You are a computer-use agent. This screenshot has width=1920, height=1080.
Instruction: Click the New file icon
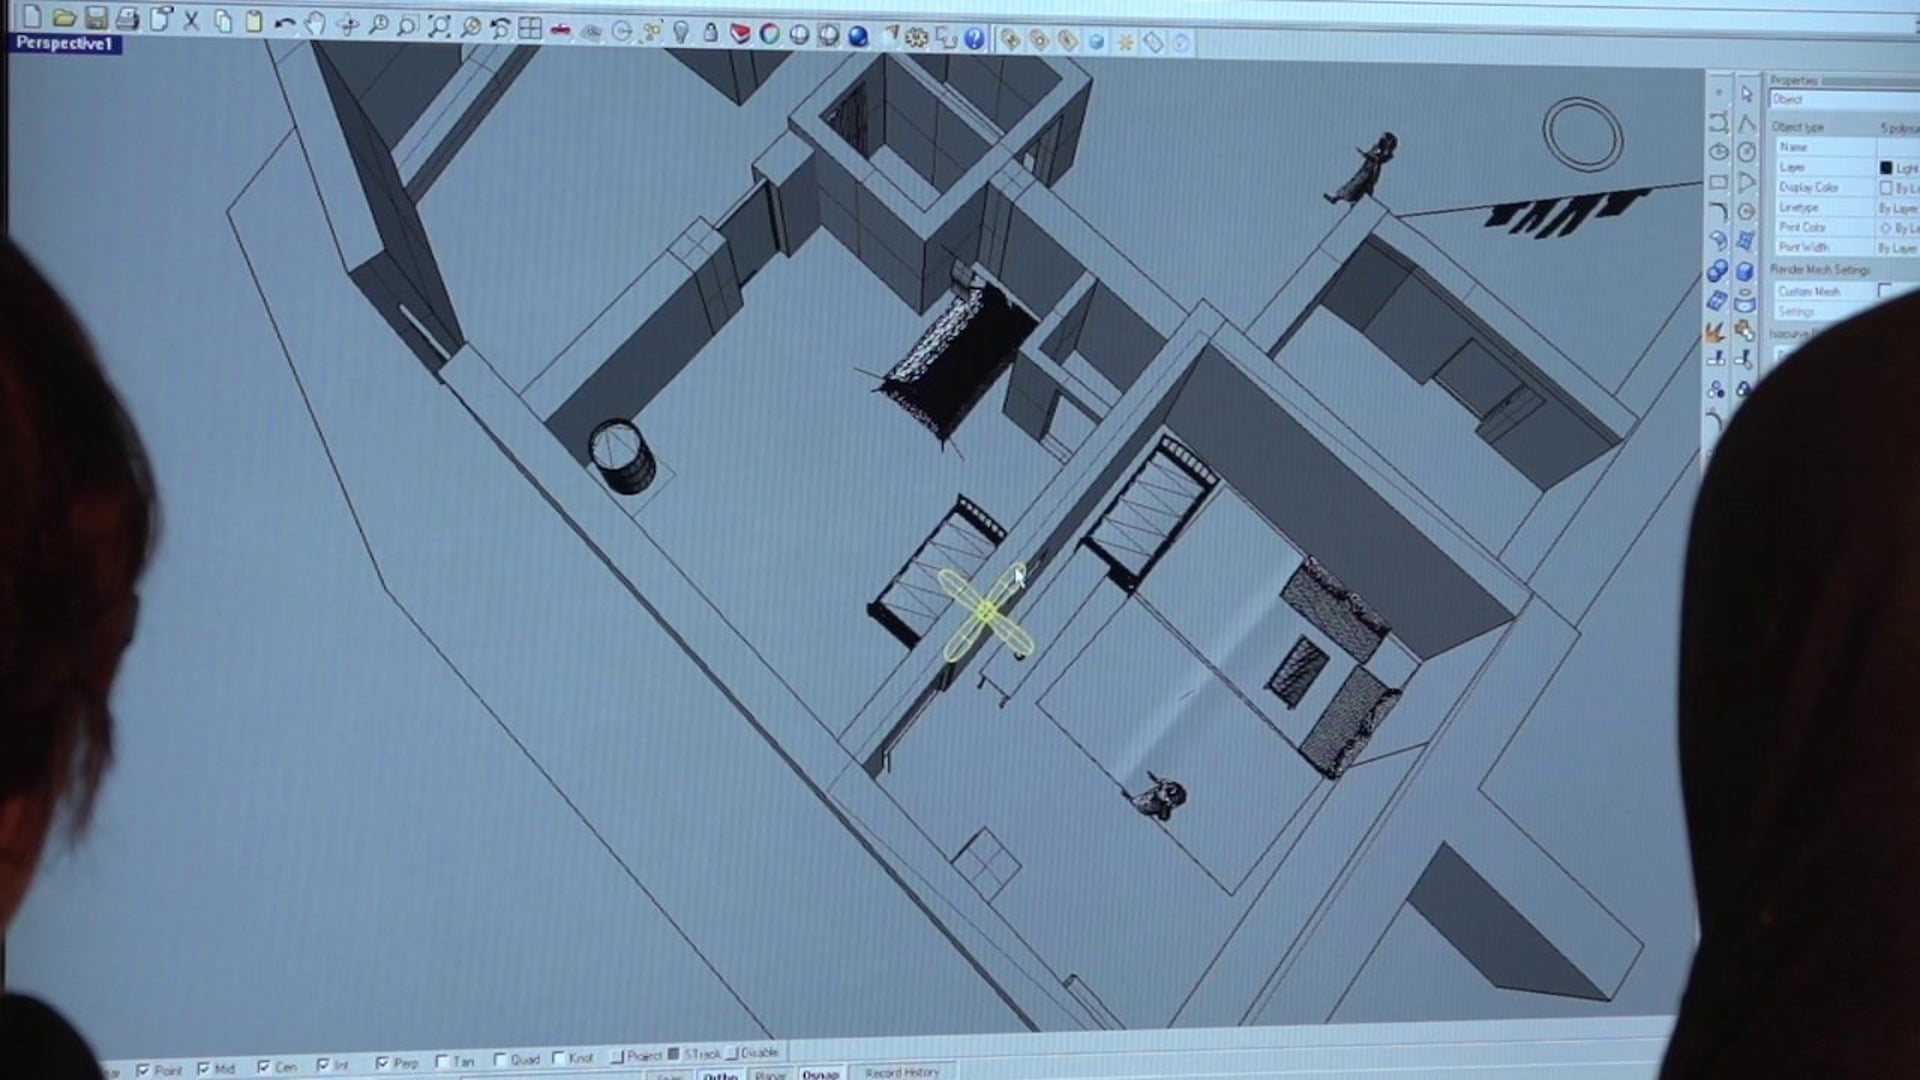[x=33, y=16]
